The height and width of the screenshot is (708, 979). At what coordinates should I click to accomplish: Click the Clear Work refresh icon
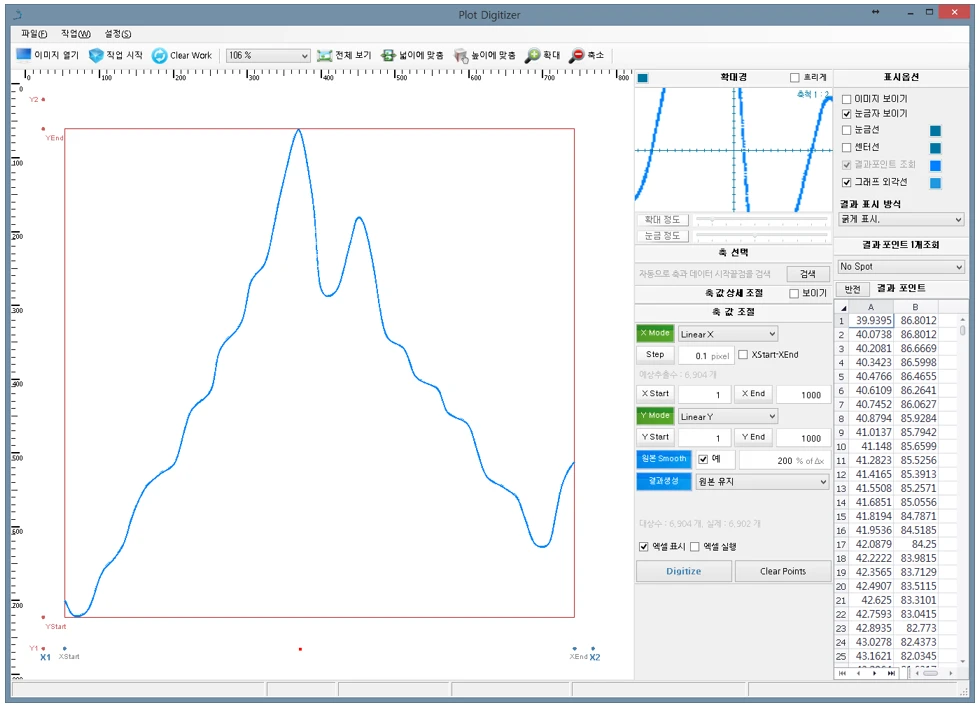[160, 56]
